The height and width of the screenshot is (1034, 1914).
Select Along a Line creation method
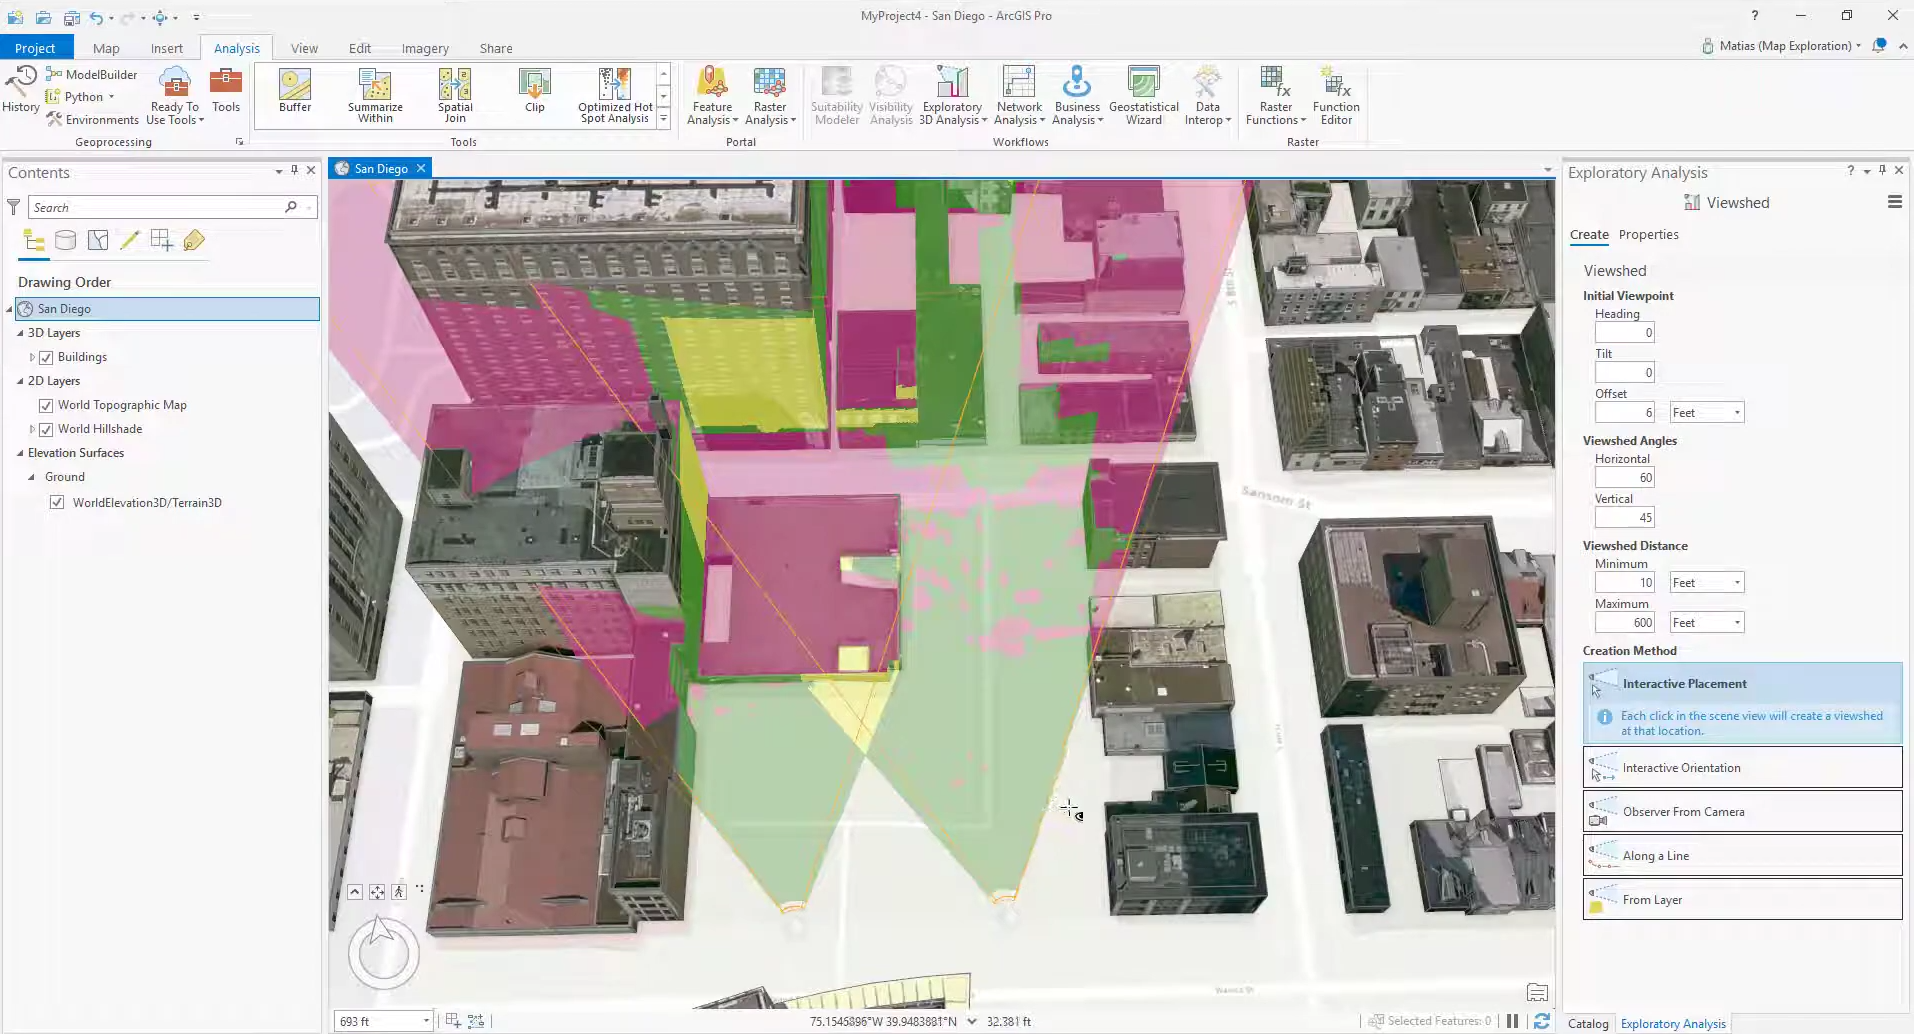[x=1742, y=856]
